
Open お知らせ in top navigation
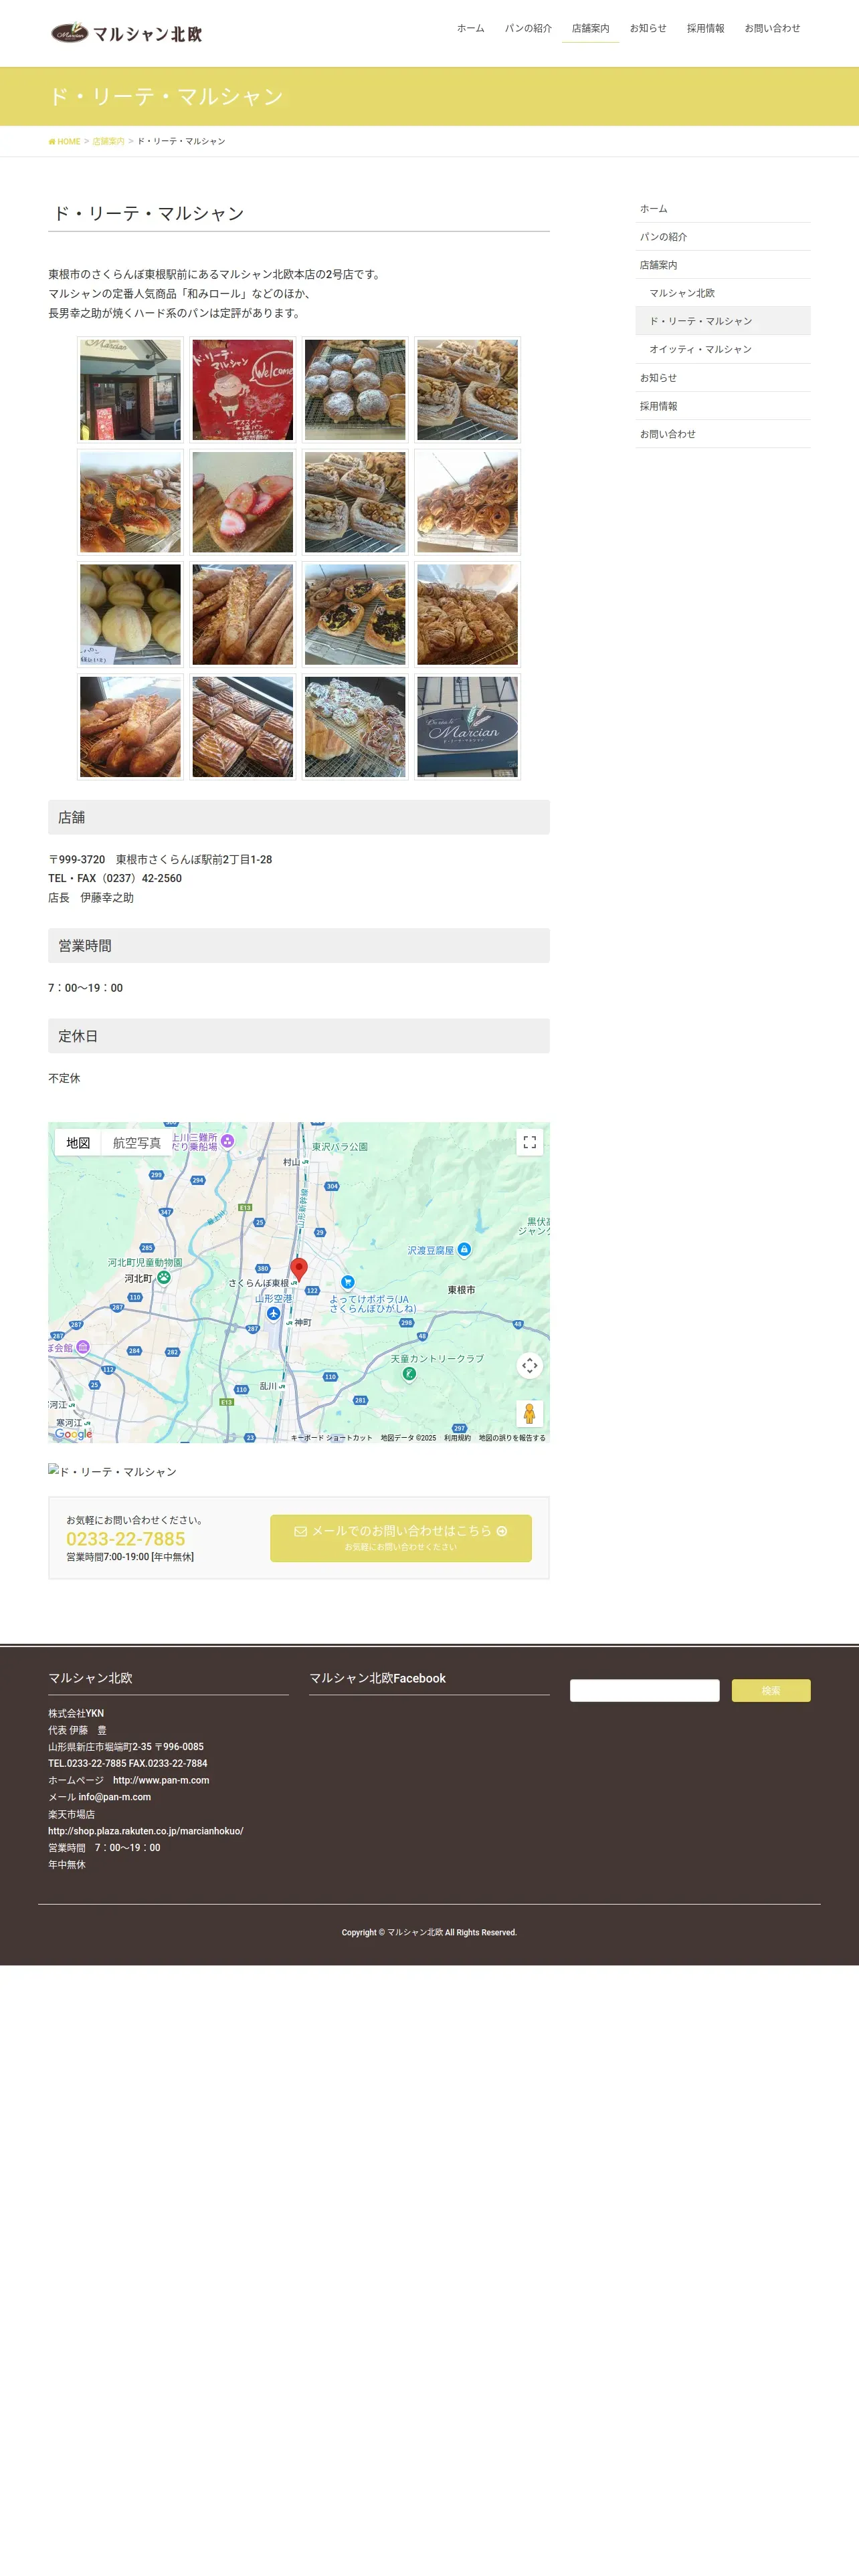(x=647, y=28)
